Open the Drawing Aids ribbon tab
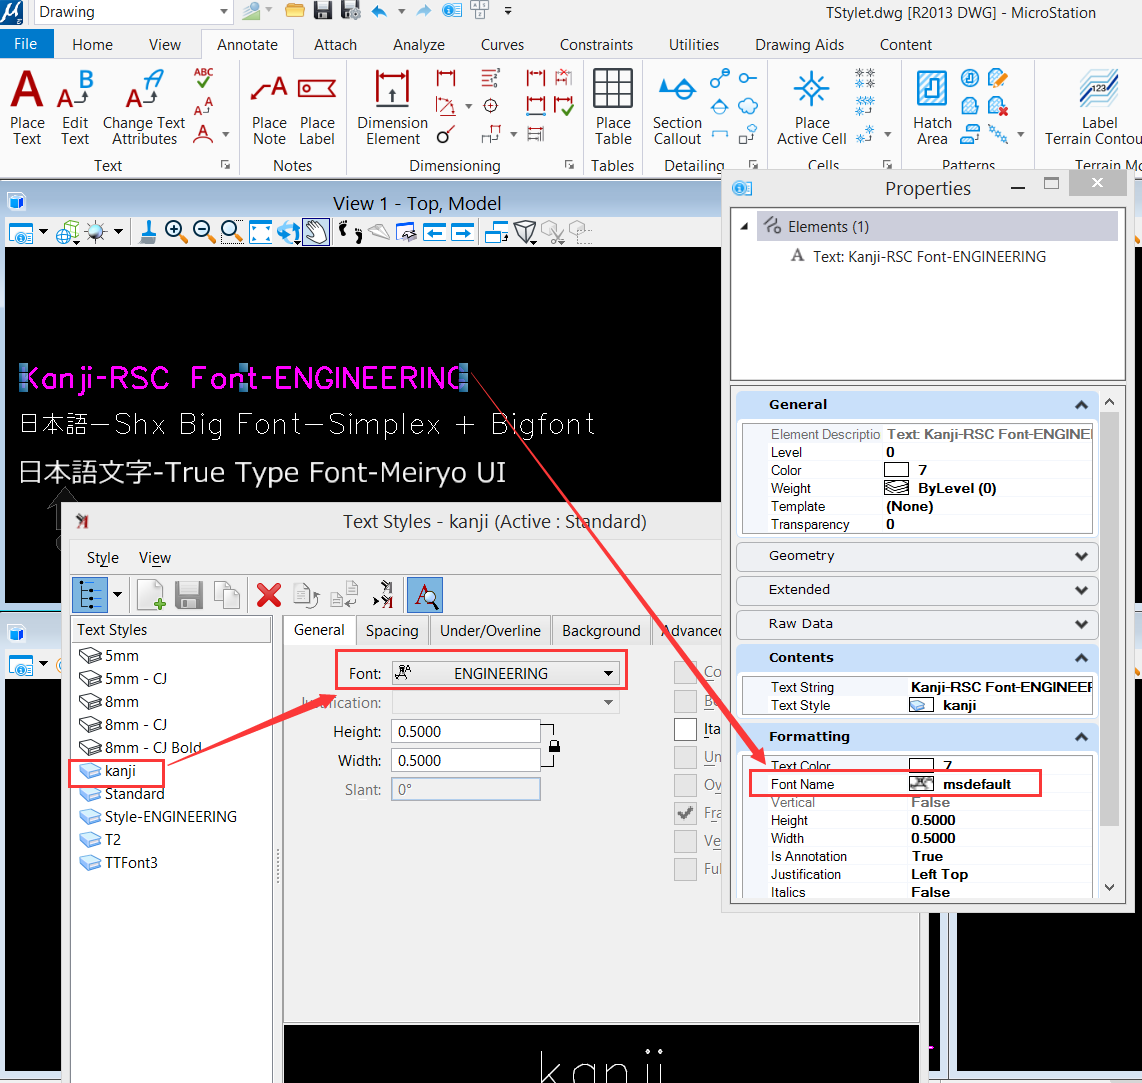This screenshot has width=1142, height=1083. coord(799,44)
